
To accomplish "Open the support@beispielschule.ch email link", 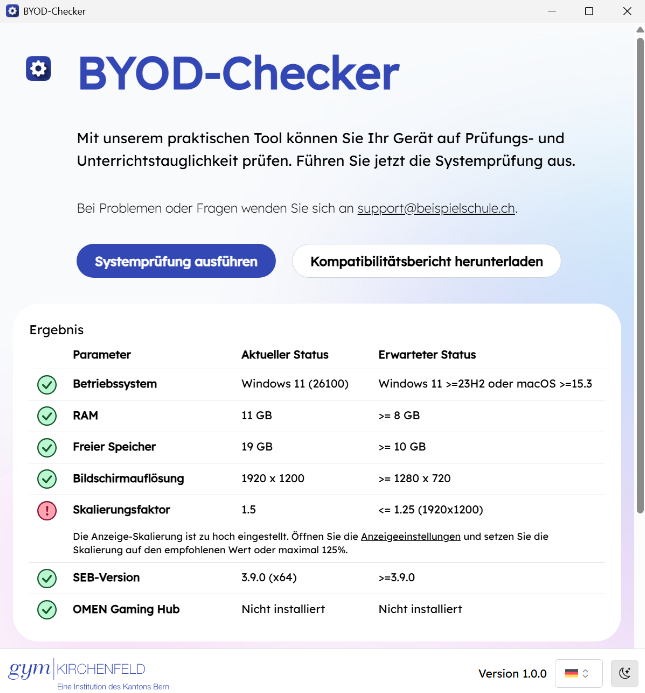I will pos(436,208).
